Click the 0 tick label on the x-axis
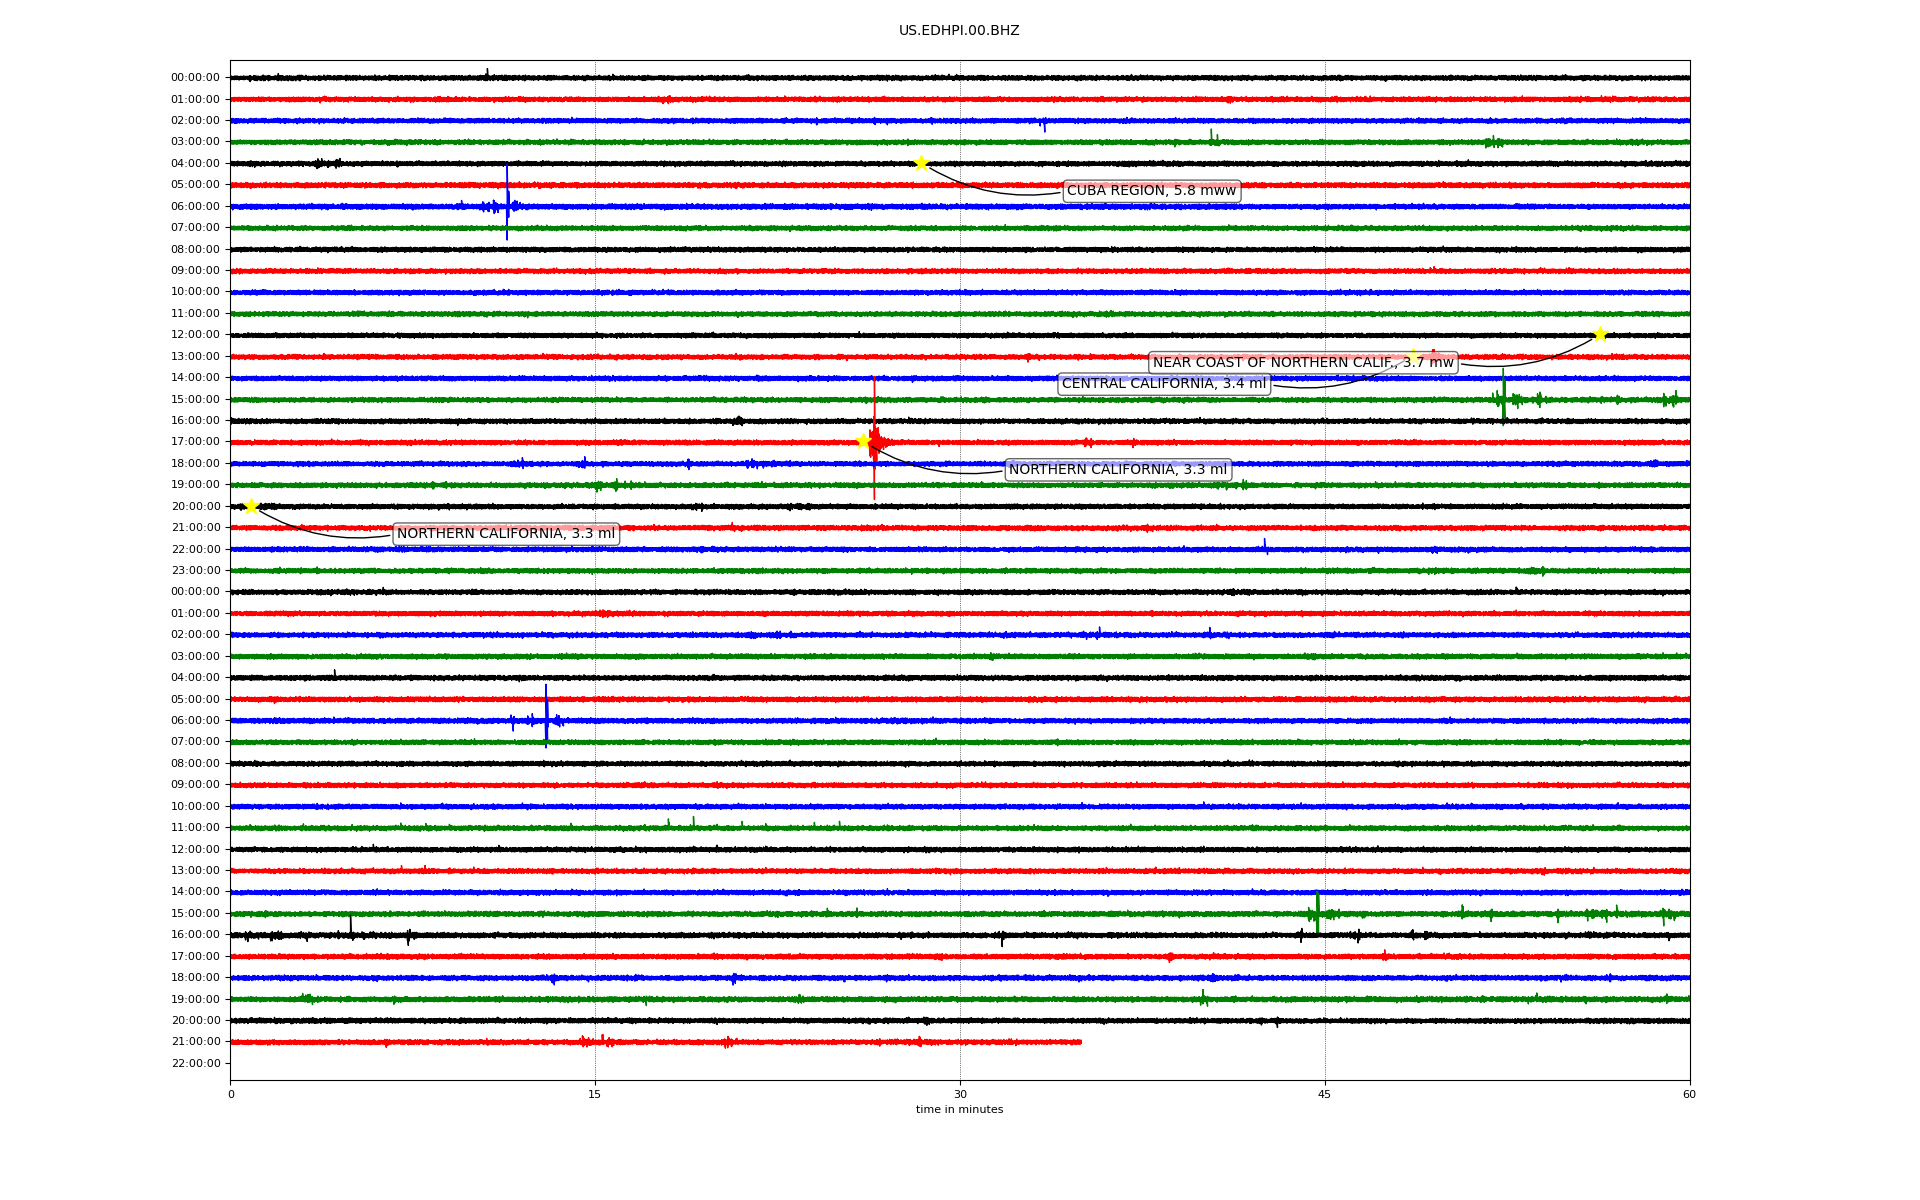1920x1200 pixels. pyautogui.click(x=231, y=1094)
